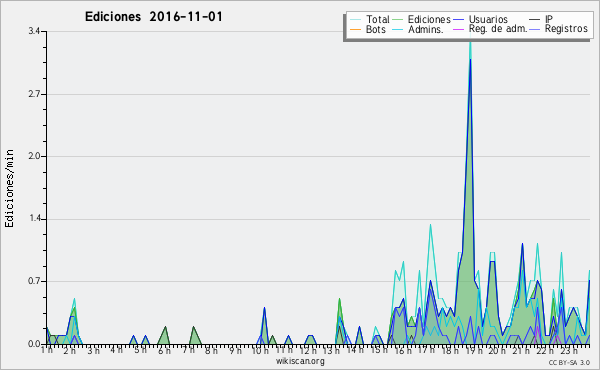The height and width of the screenshot is (370, 600).
Task: Select the 'Admins.' legend label
Action: click(x=426, y=29)
